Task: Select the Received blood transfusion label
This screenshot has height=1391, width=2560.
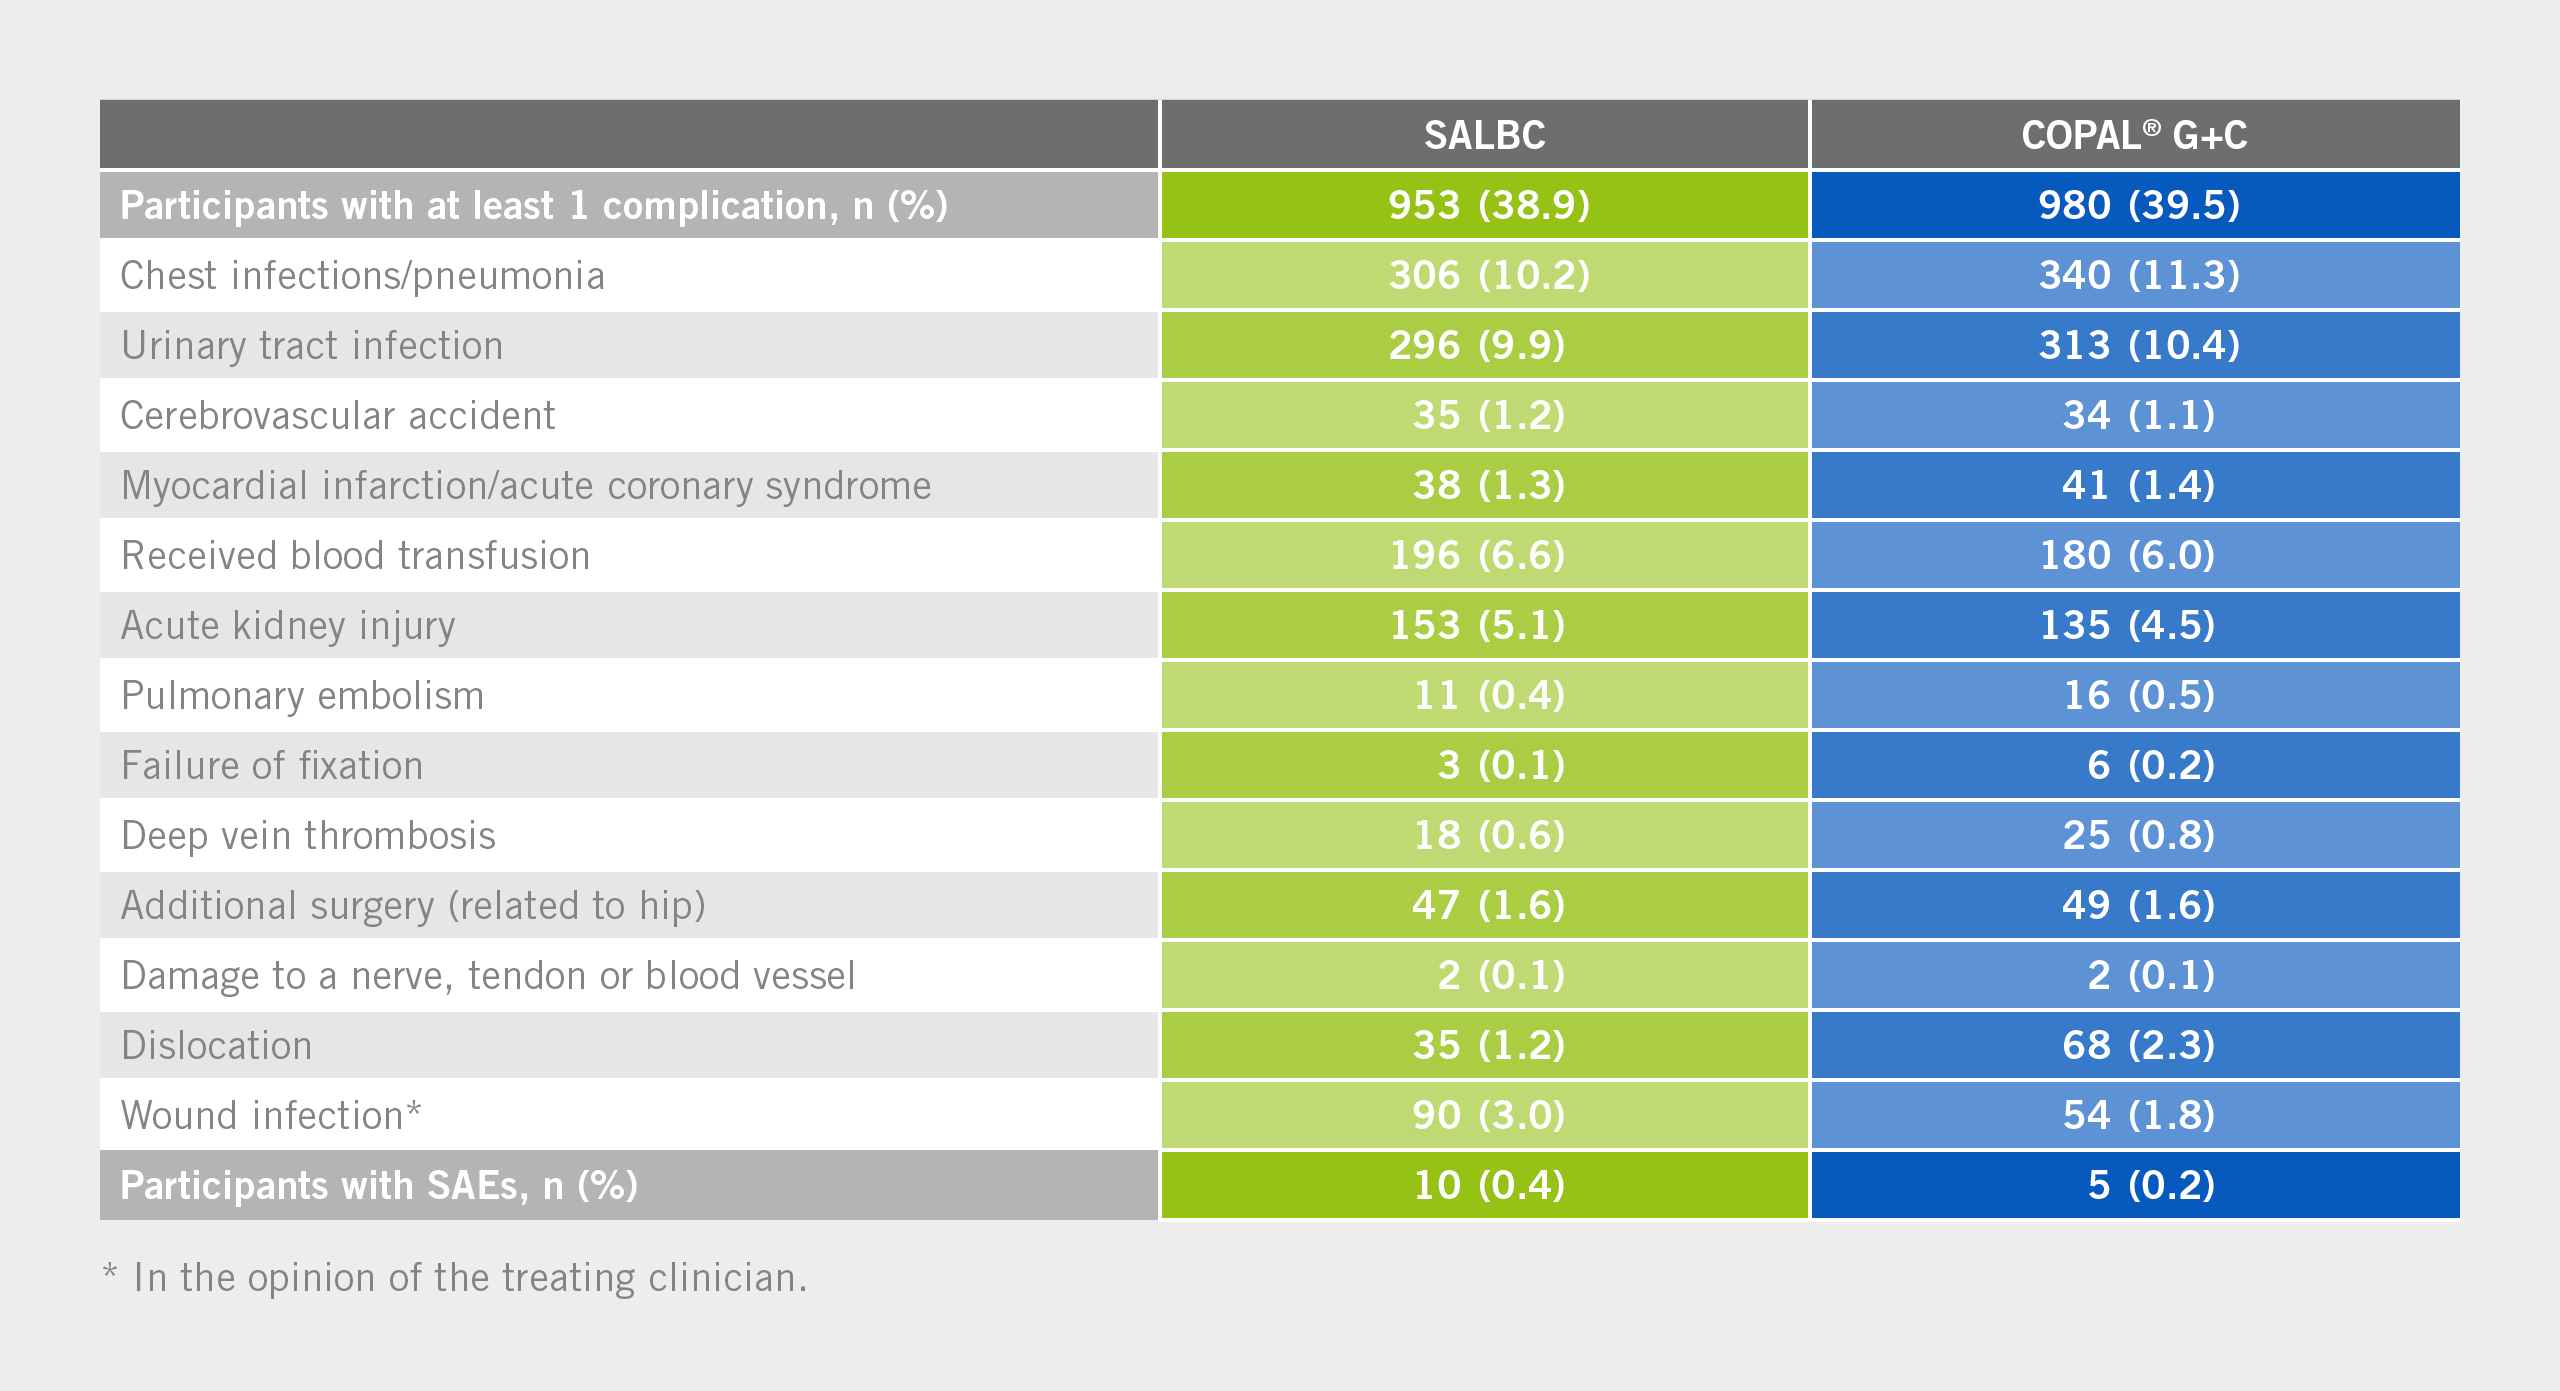Action: (356, 556)
